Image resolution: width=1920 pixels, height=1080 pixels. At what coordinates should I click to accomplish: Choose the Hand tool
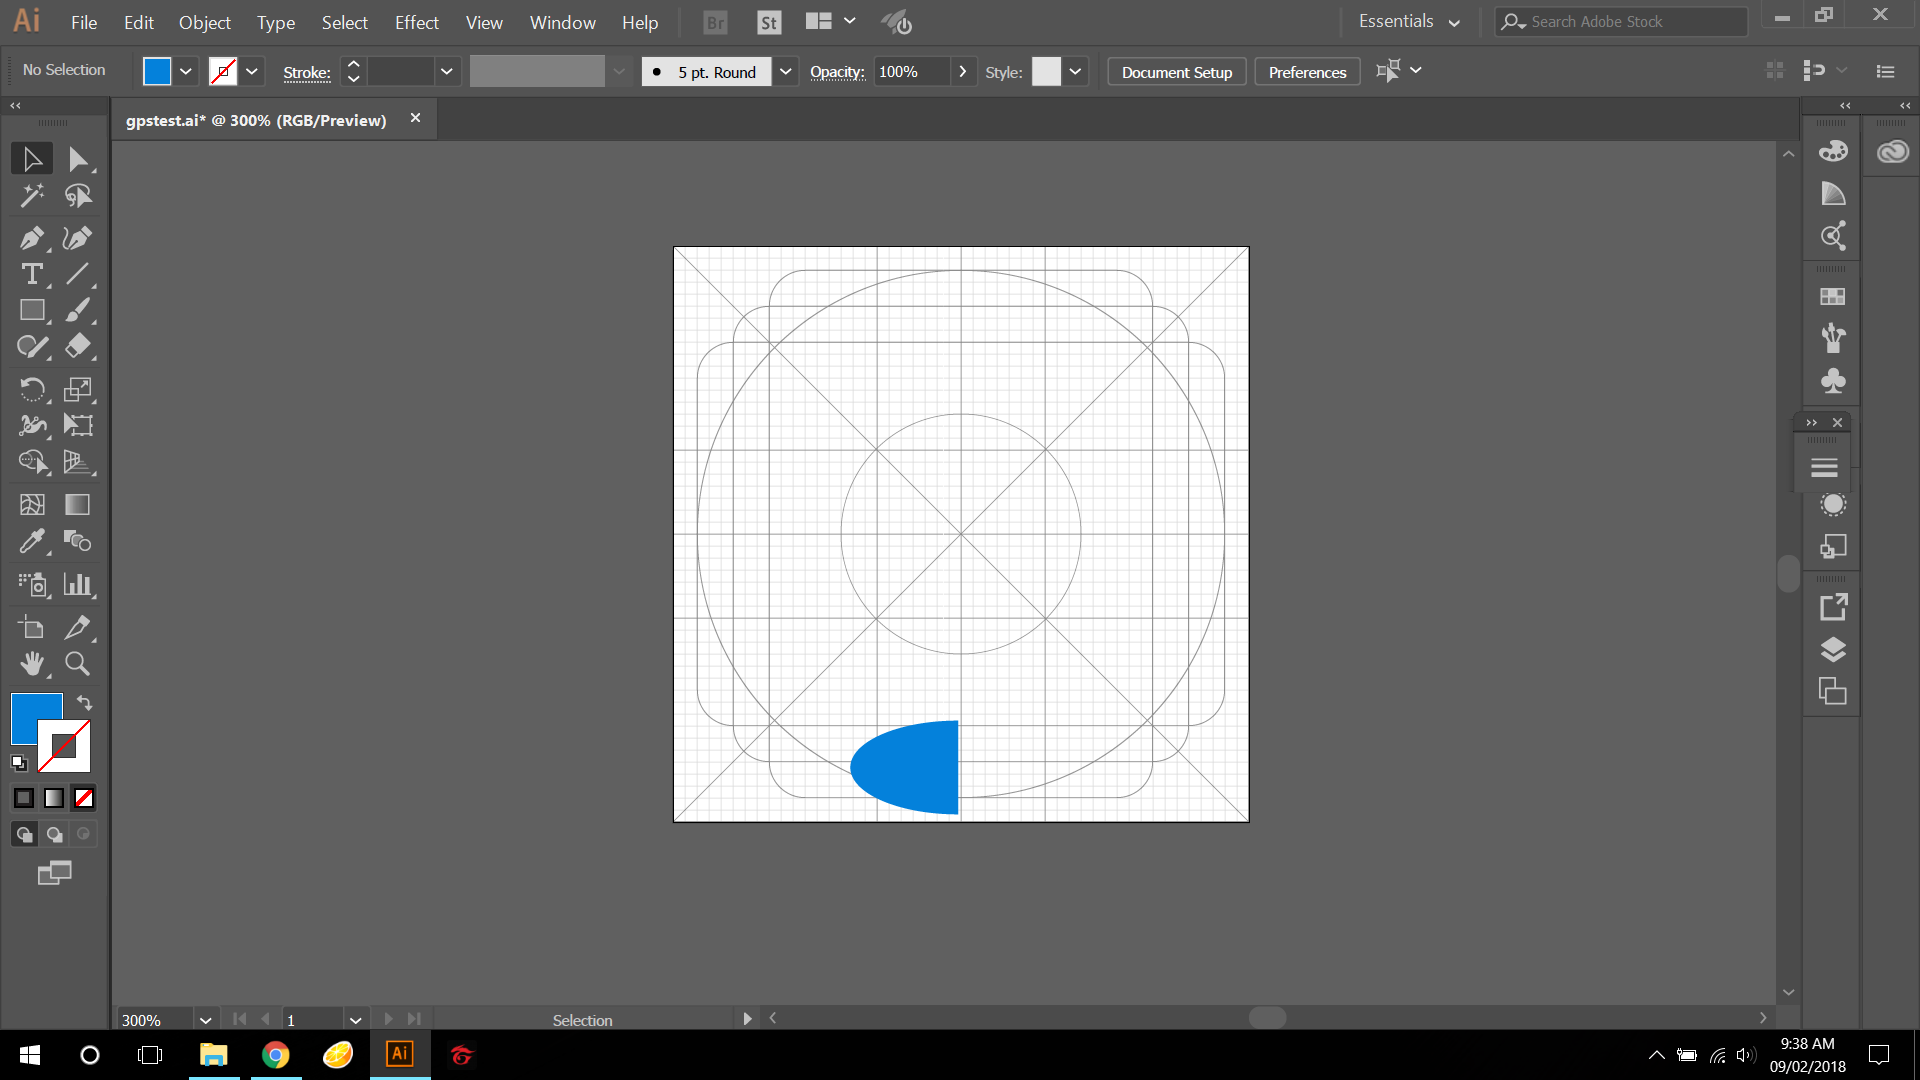[x=31, y=664]
